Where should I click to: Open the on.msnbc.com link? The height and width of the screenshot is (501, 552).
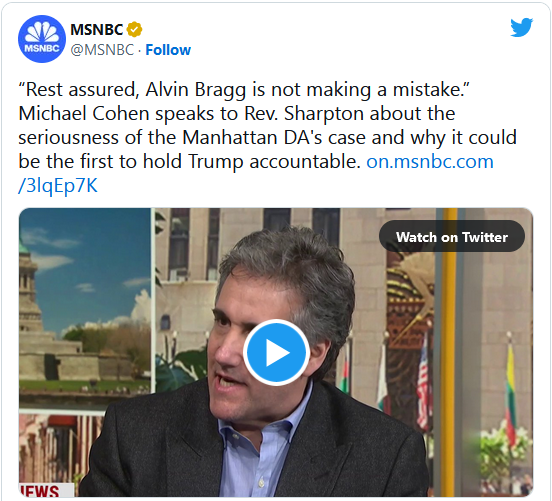430,162
